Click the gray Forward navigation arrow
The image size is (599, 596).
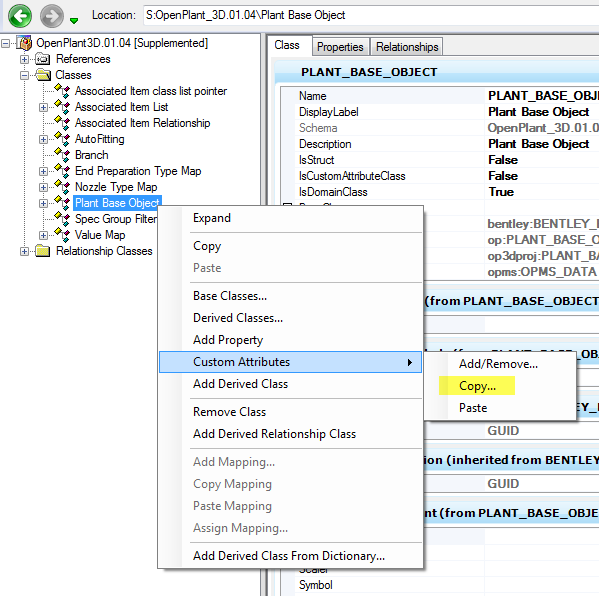pos(52,16)
